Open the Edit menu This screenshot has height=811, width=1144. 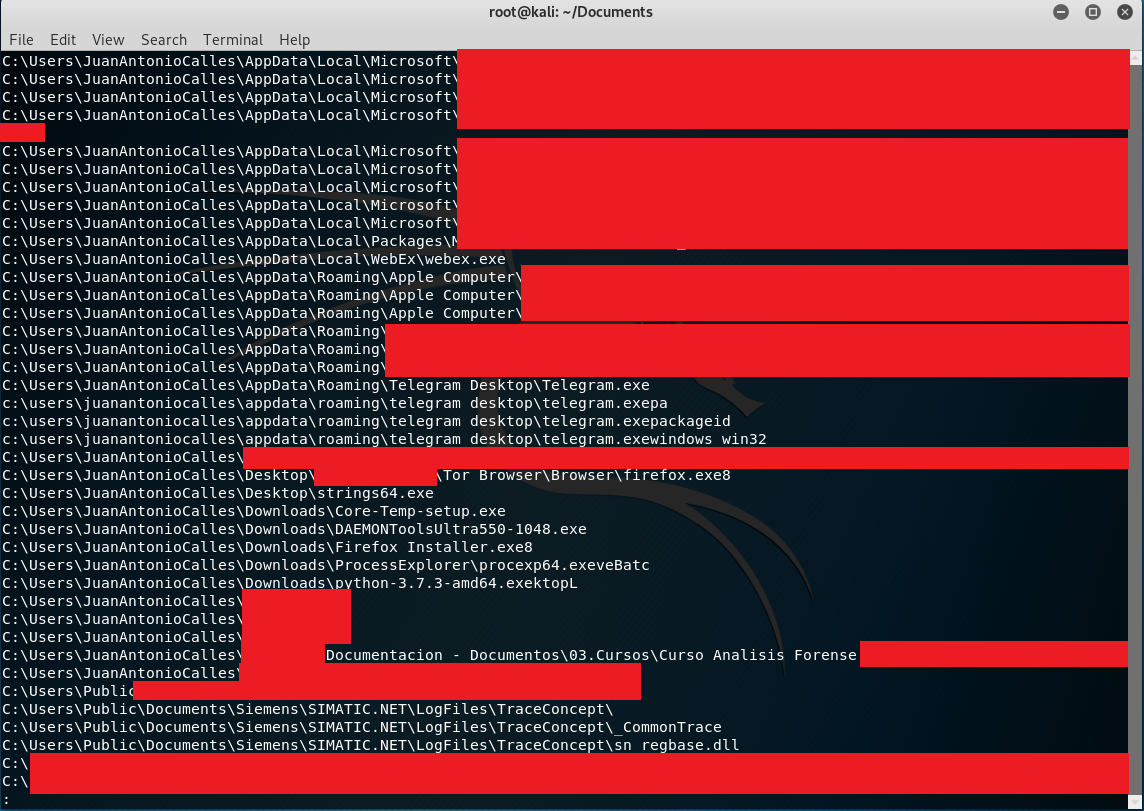point(63,40)
